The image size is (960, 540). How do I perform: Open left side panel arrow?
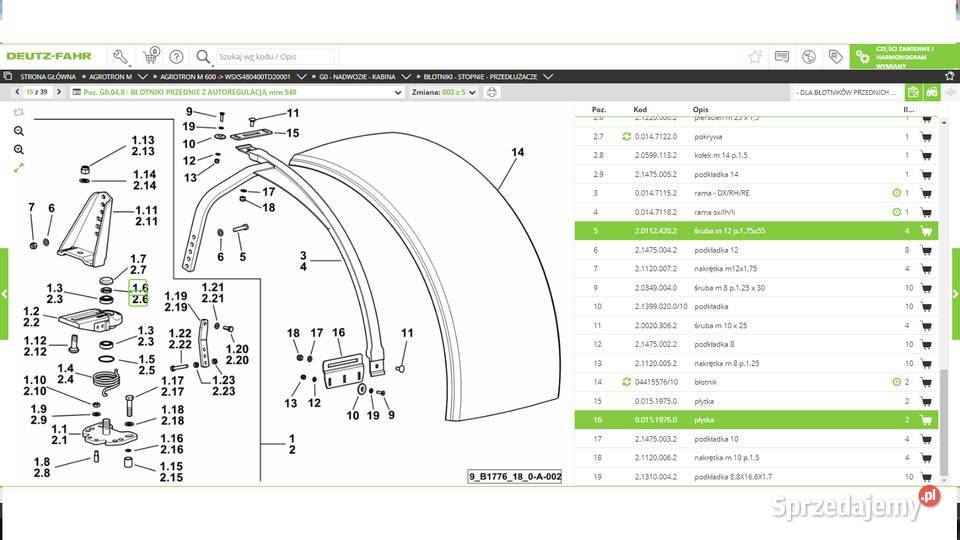click(x=4, y=294)
